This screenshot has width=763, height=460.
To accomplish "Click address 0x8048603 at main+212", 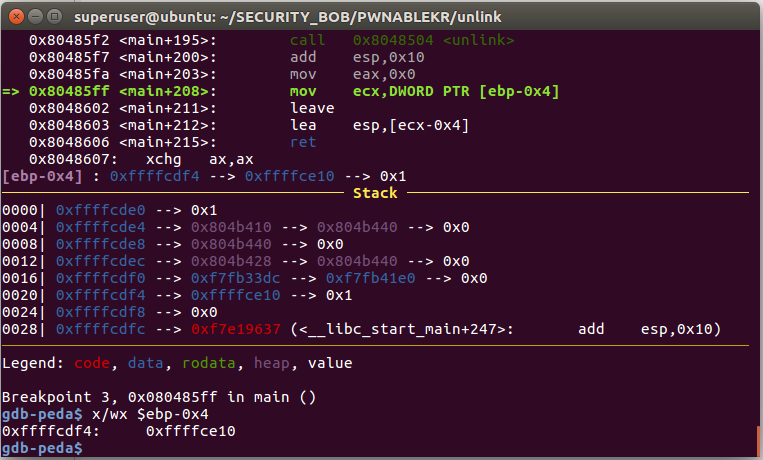I will pos(69,125).
